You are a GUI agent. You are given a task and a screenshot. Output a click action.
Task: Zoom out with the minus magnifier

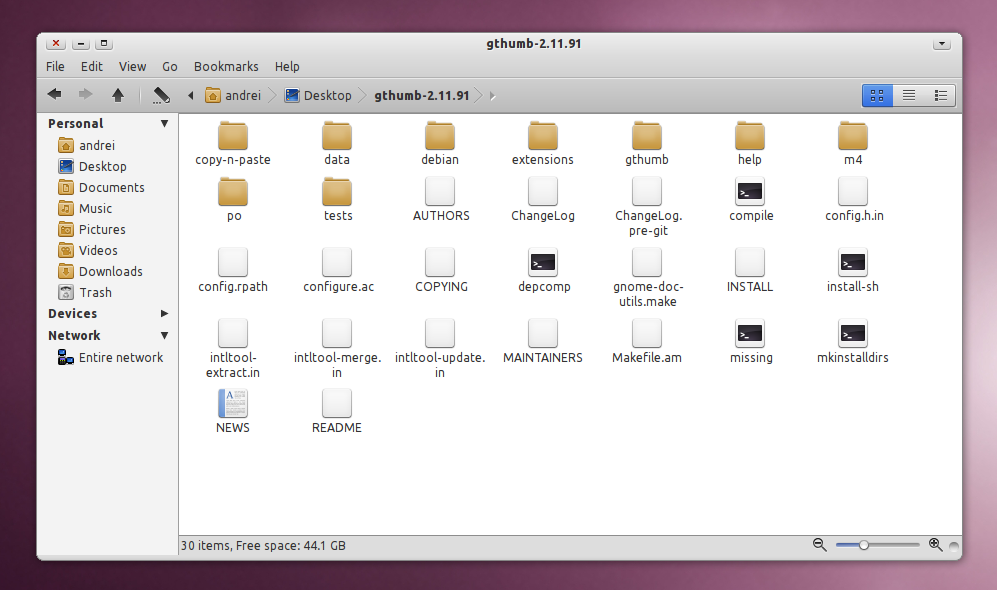coord(820,545)
